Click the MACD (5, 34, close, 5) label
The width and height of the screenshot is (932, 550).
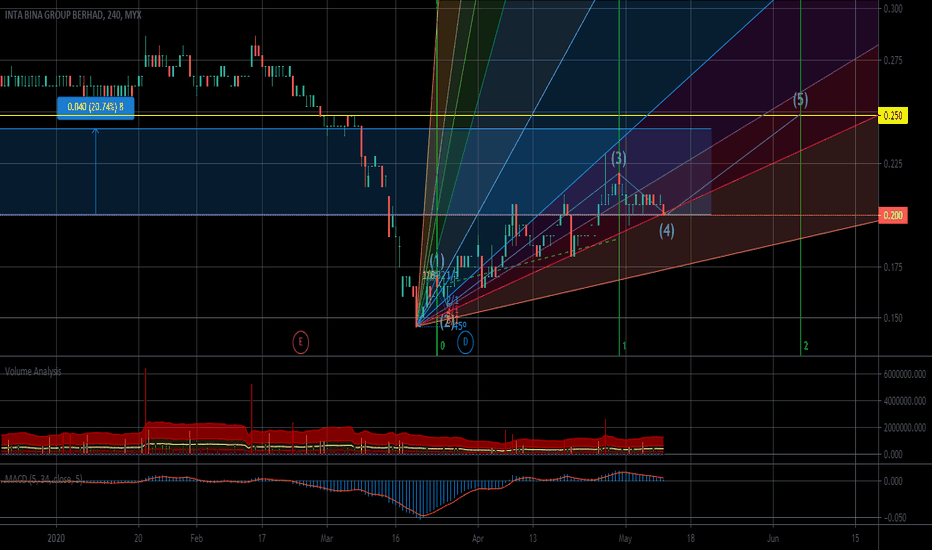pos(43,479)
